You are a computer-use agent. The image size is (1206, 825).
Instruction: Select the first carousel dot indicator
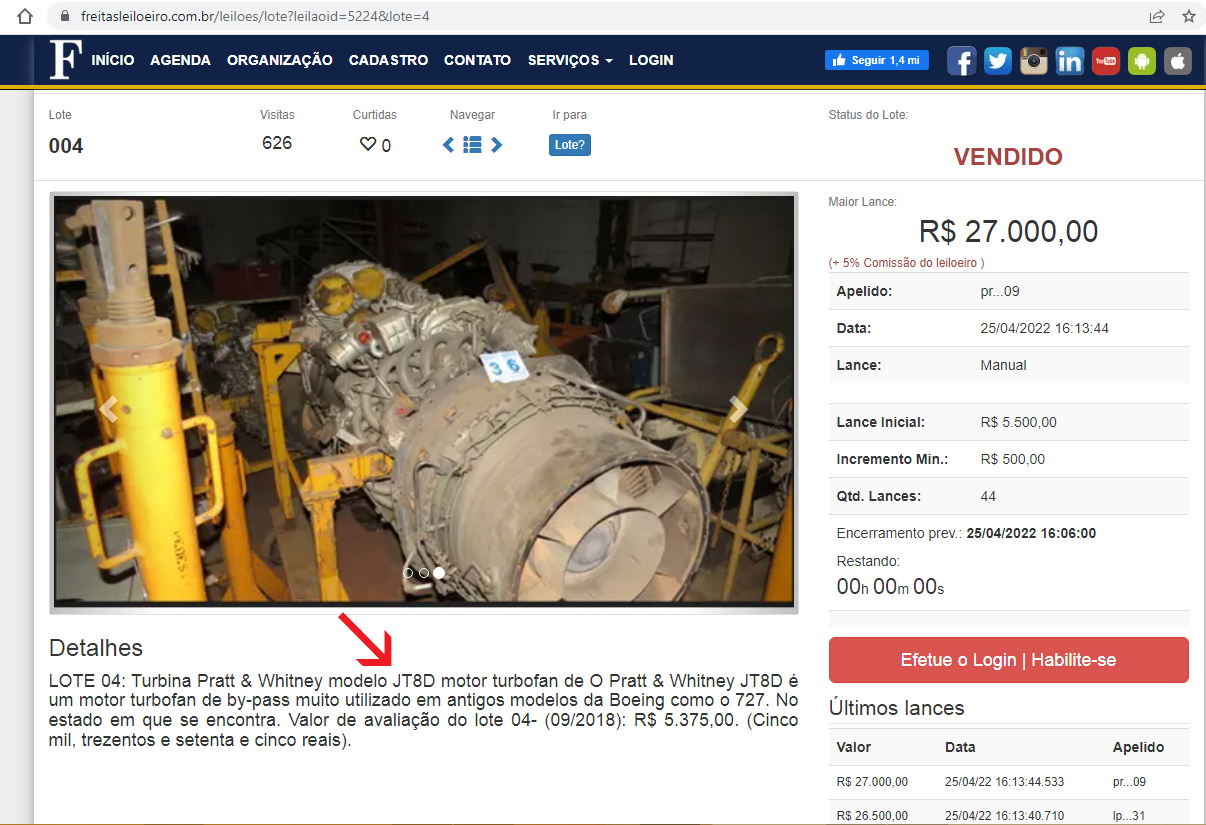[x=408, y=573]
